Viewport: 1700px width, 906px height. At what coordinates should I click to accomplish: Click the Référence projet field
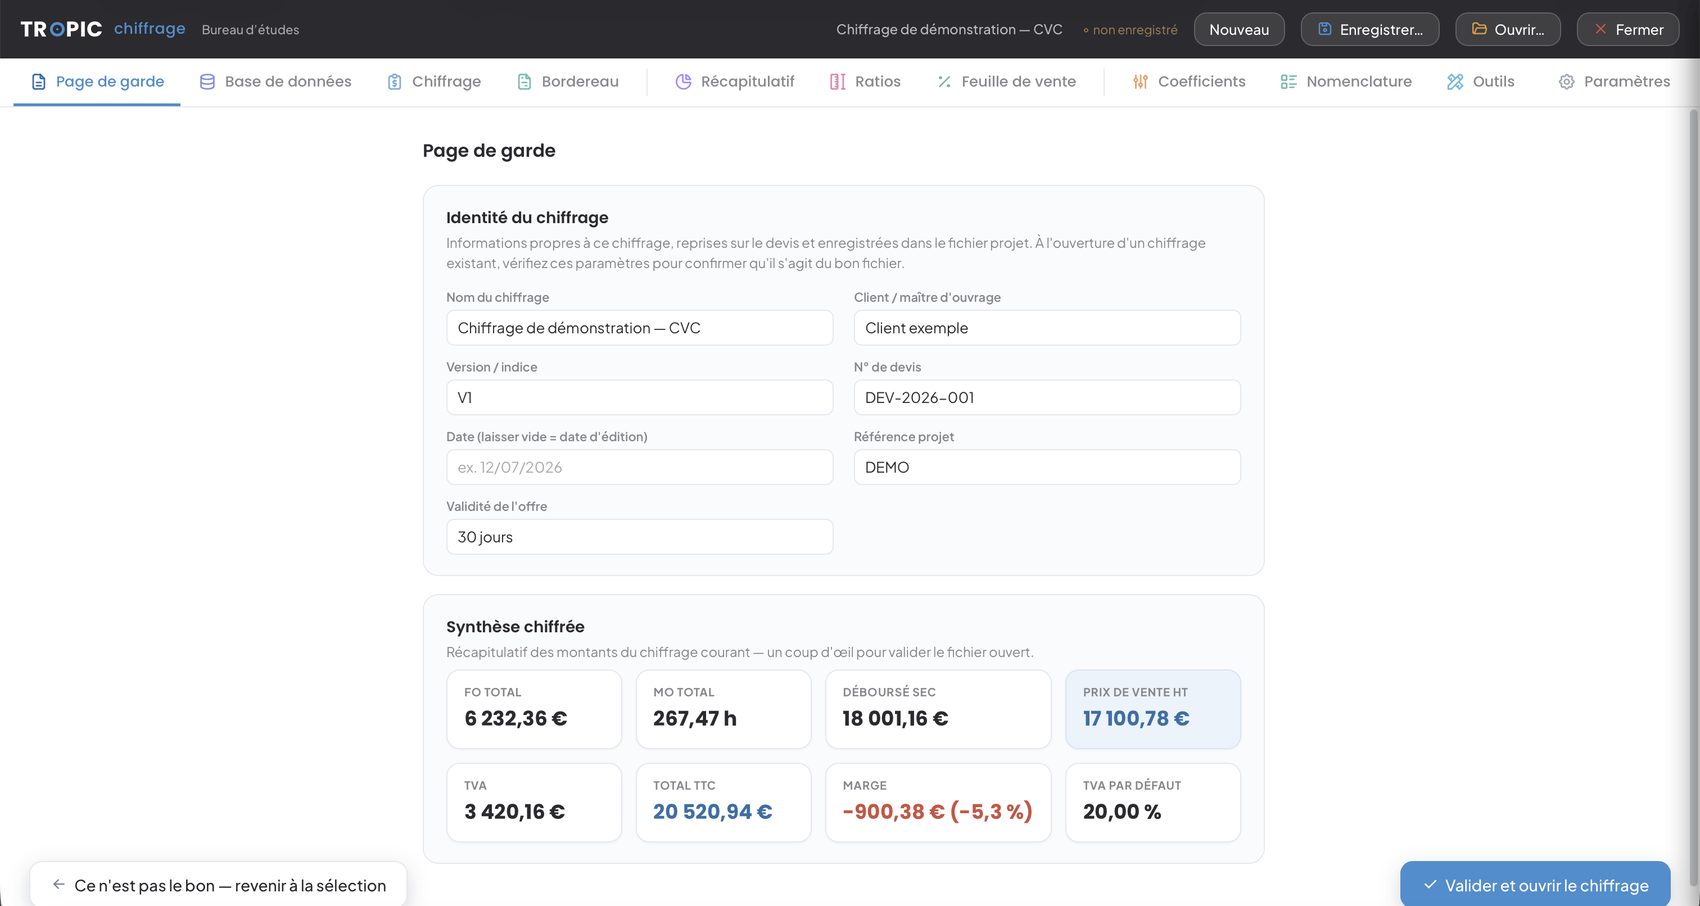[1047, 467]
